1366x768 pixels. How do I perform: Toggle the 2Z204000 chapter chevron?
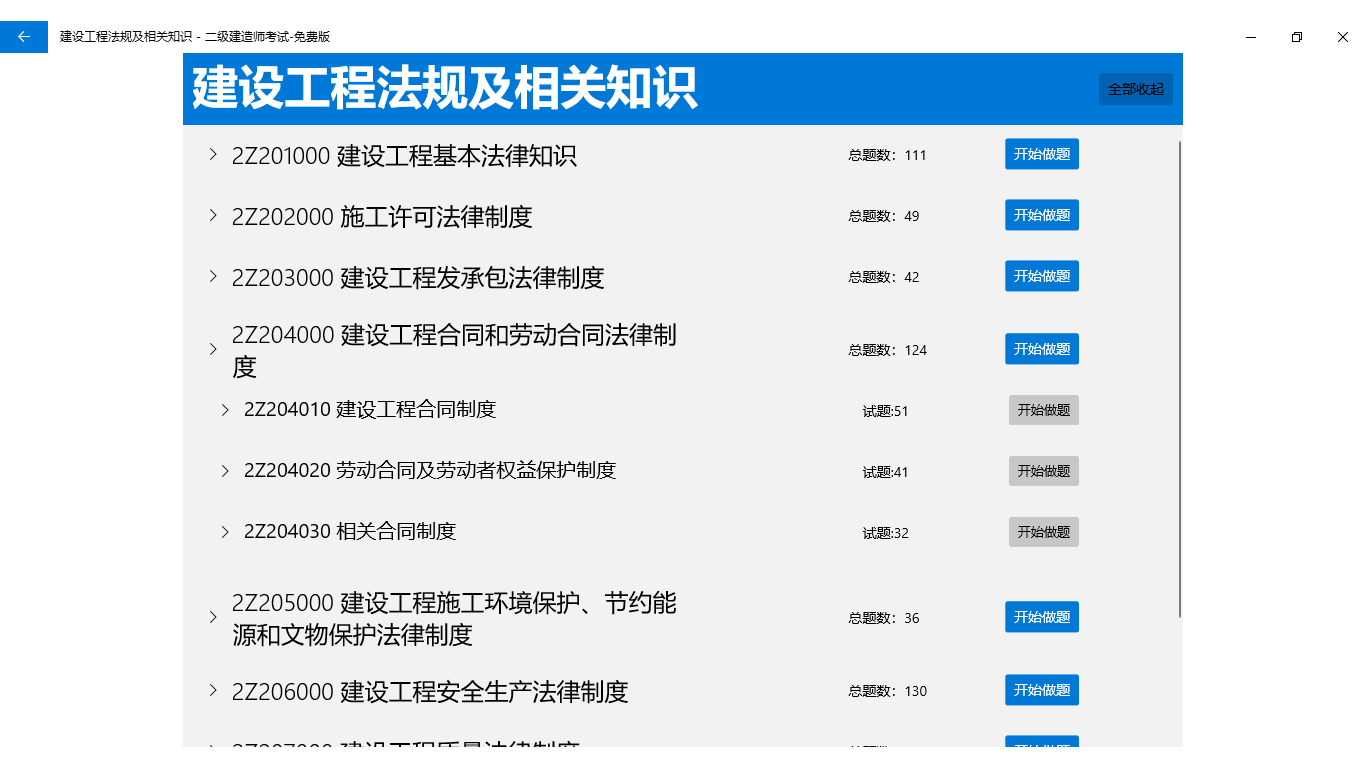tap(212, 350)
